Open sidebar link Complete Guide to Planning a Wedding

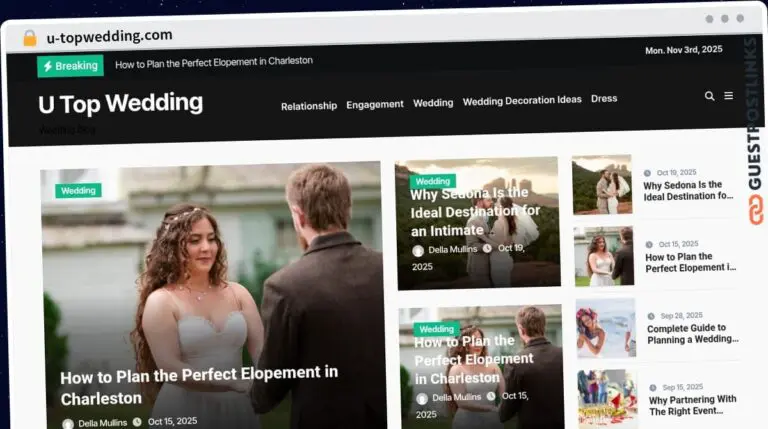point(693,334)
